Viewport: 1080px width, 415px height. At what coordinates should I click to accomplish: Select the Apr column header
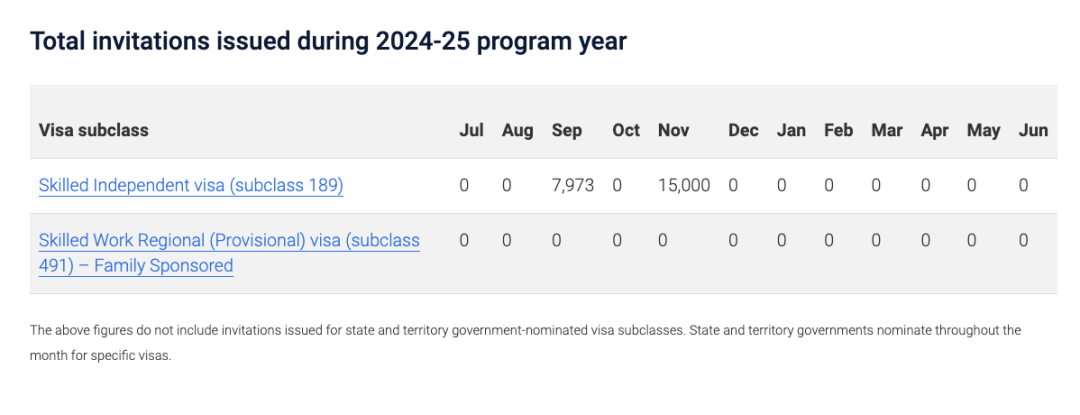pyautogui.click(x=934, y=131)
